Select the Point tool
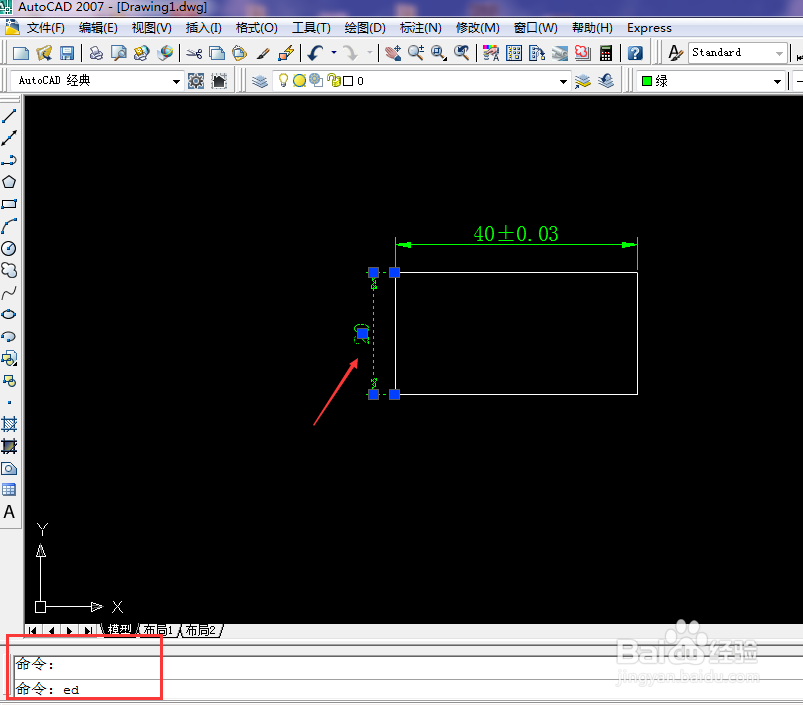The height and width of the screenshot is (705, 803). click(9, 402)
